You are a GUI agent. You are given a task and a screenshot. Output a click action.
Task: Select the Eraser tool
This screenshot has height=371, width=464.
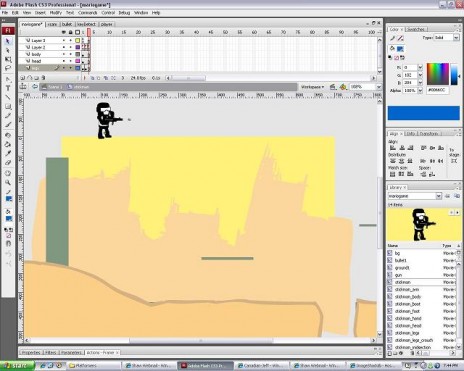pos(8,163)
